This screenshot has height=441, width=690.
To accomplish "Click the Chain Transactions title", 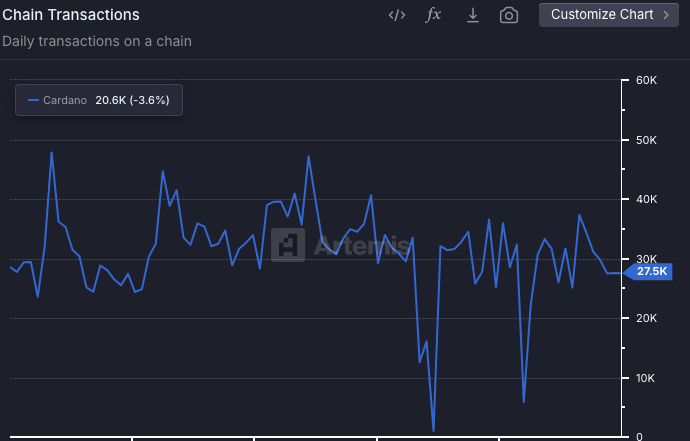I will coord(71,15).
